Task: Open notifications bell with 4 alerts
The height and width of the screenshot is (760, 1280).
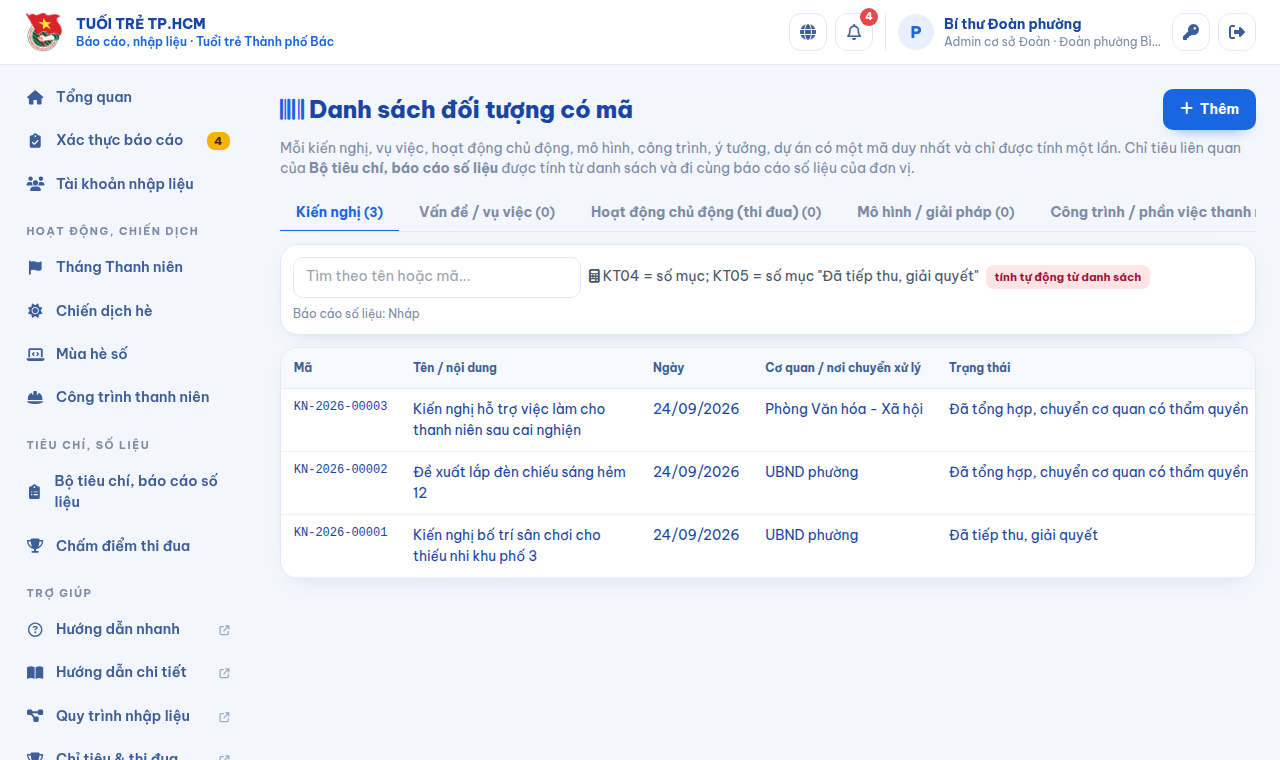Action: (854, 32)
